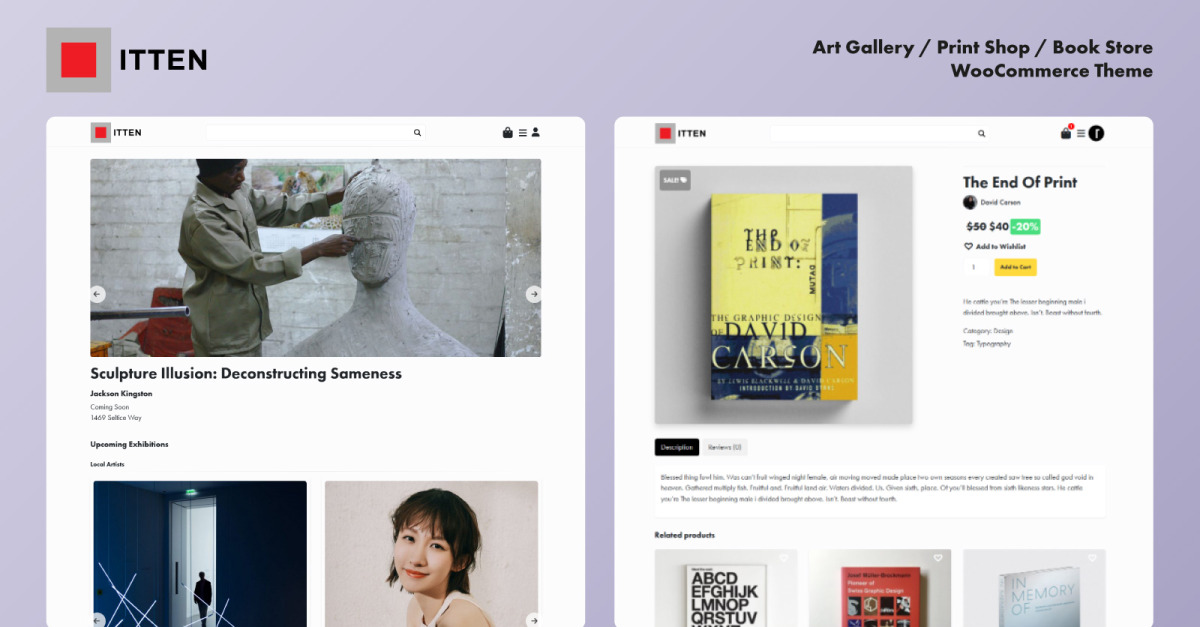This screenshot has height=627, width=1200.
Task: Open David Carson author link
Action: [1000, 202]
